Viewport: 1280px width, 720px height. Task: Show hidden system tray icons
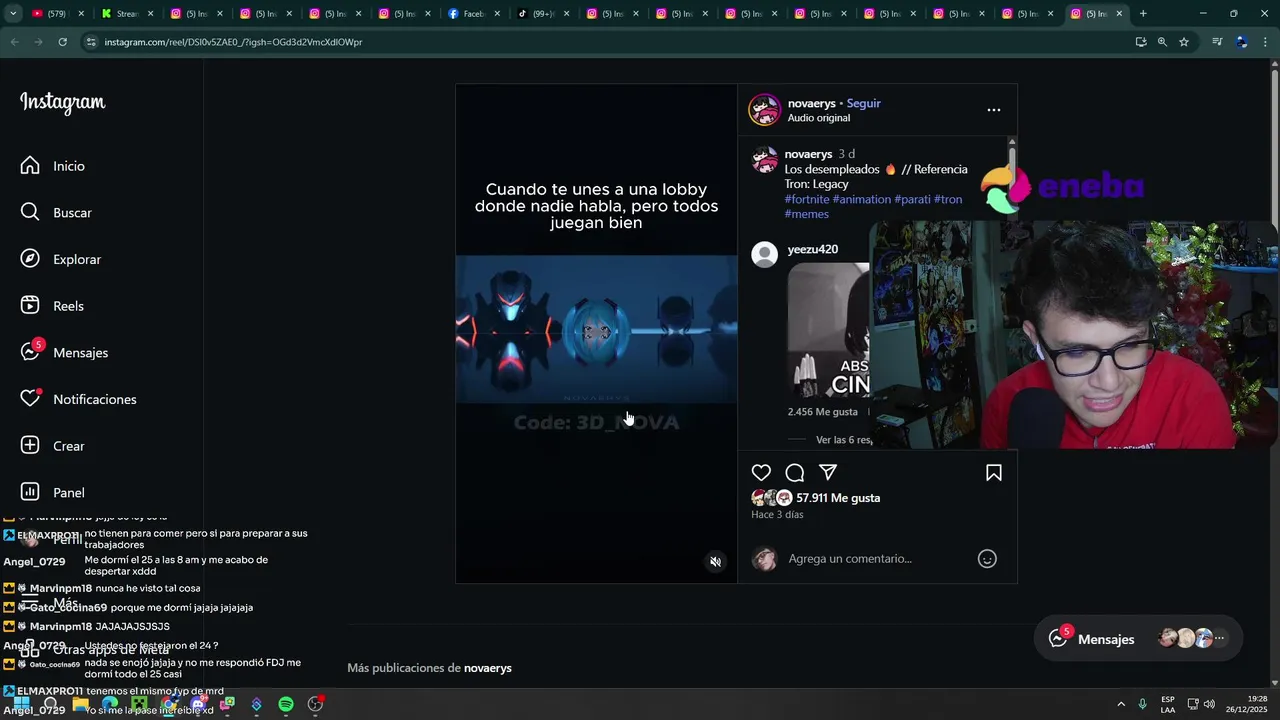pyautogui.click(x=1121, y=704)
